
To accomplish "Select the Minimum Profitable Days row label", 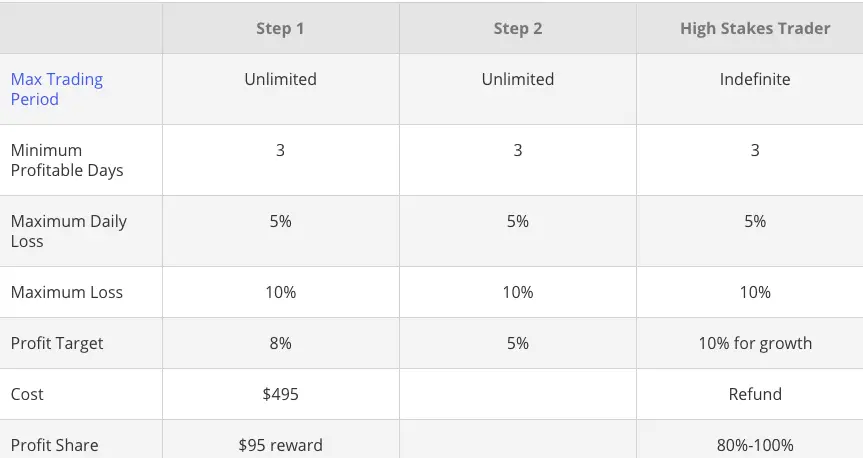I will (67, 160).
